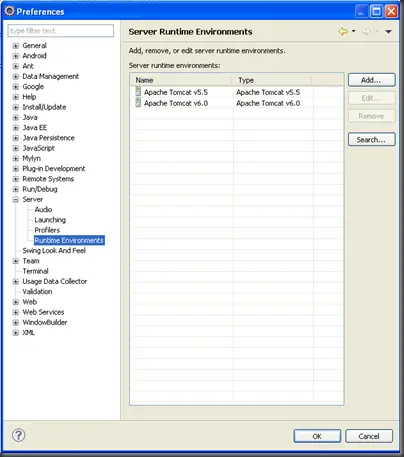Viewport: 404px width, 457px height.
Task: Click the Search... button
Action: pyautogui.click(x=371, y=140)
